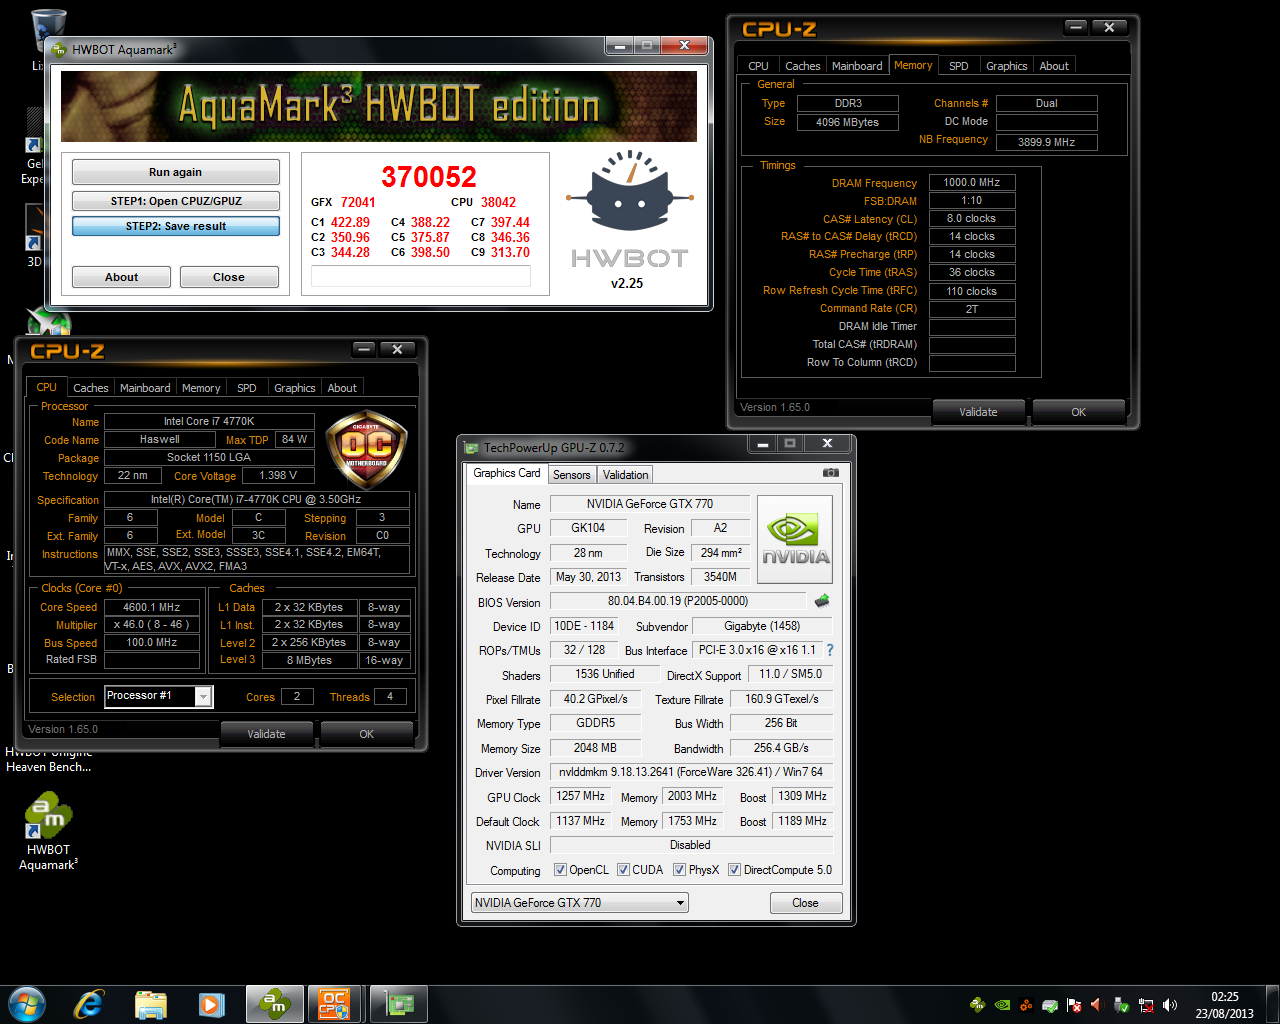Click the Action Center flag tray icon
This screenshot has width=1280, height=1024.
[1074, 1005]
